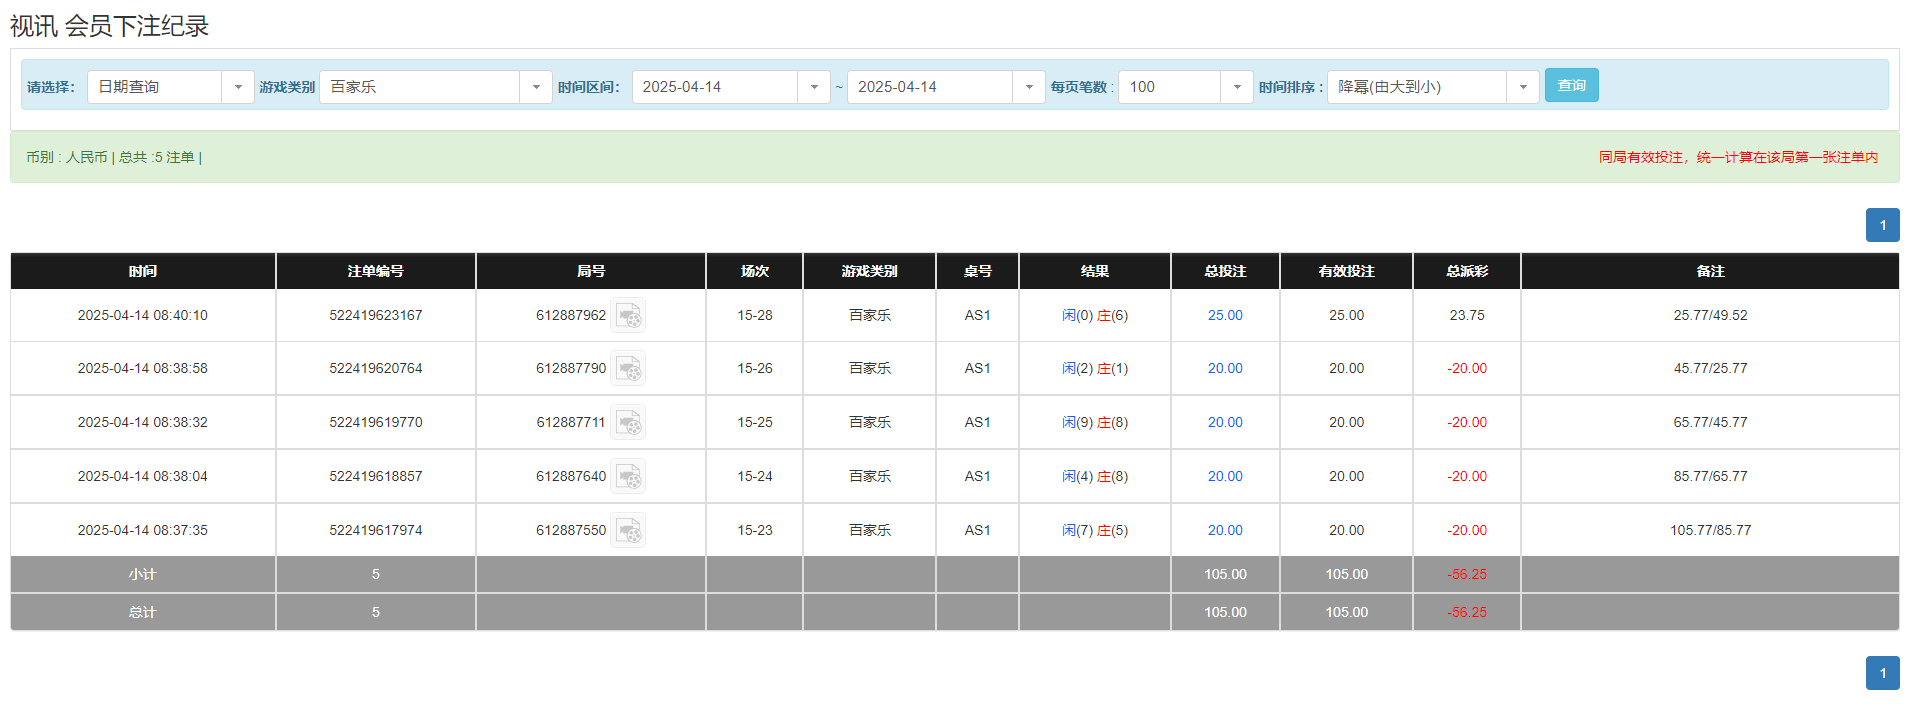Select bet slip number 522419619770
Screen dimensions: 1911x718
[x=375, y=423]
